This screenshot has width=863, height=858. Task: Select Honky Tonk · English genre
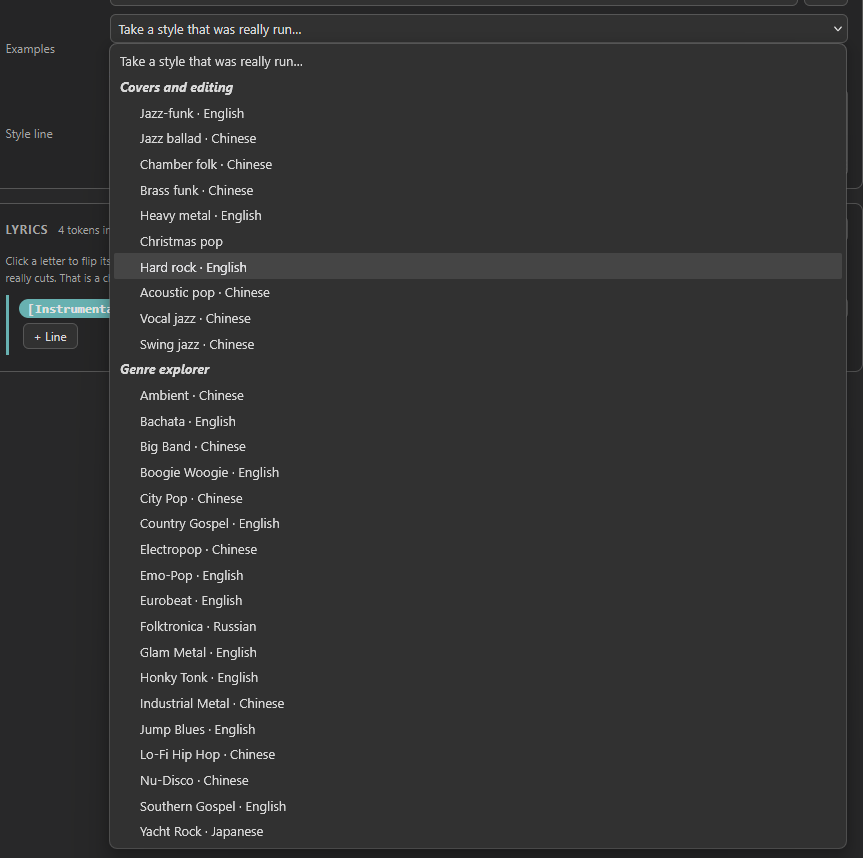[x=478, y=678]
